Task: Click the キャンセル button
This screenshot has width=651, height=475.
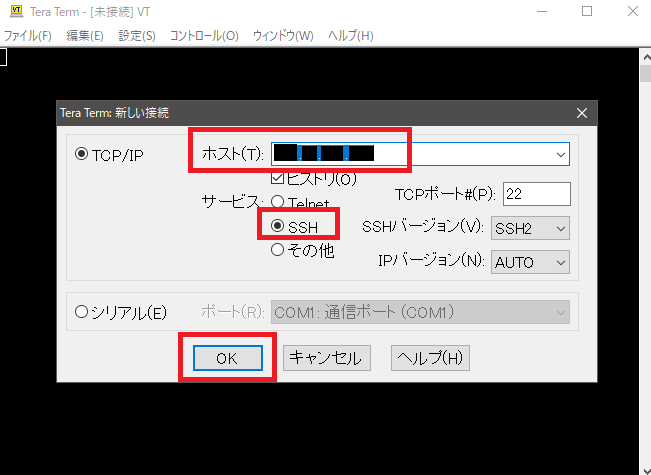Action: [327, 357]
